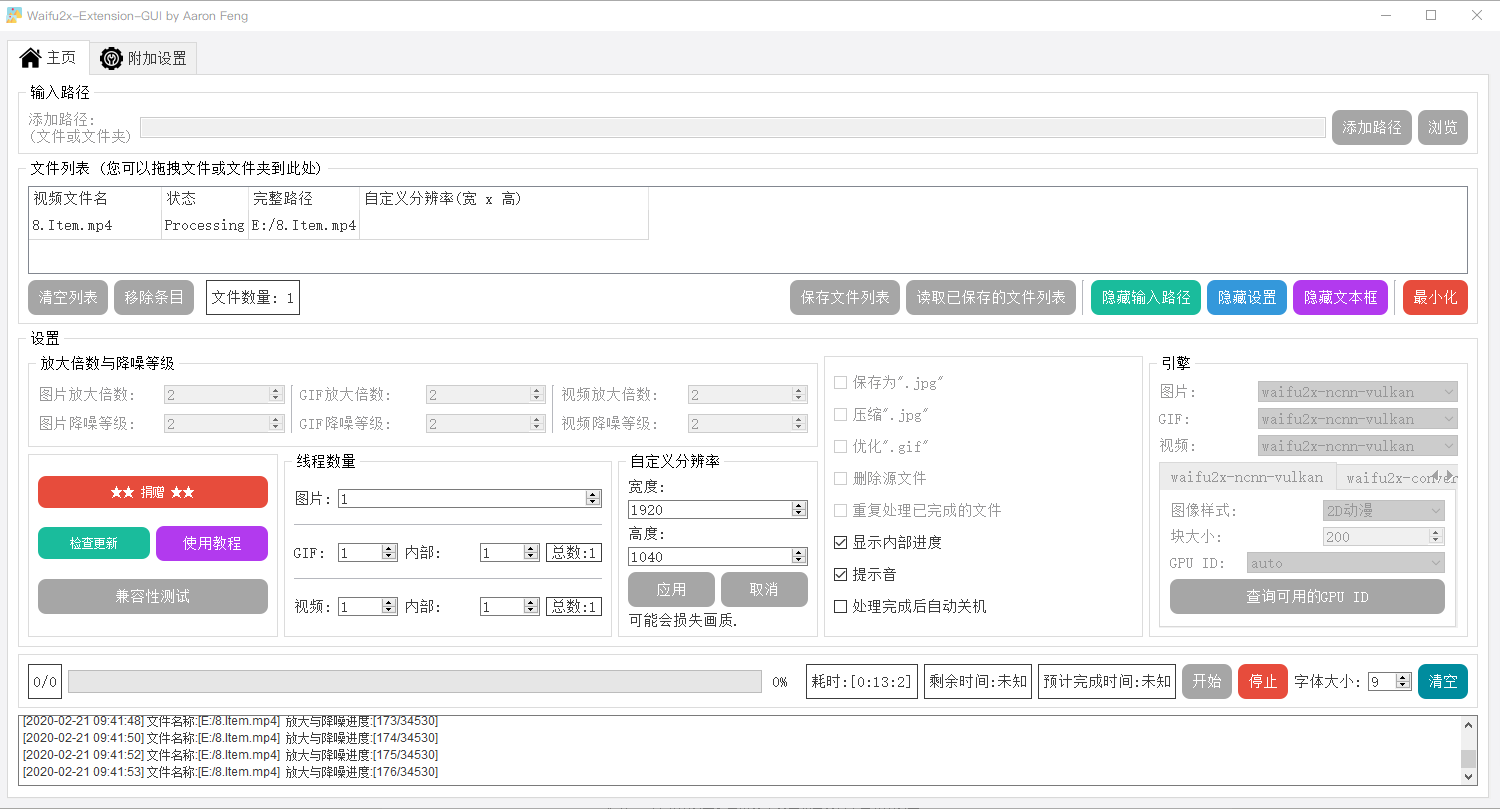Select the waifu2x-ncnn-vulkan engine tab
Image resolution: width=1500 pixels, height=809 pixels.
[1246, 477]
